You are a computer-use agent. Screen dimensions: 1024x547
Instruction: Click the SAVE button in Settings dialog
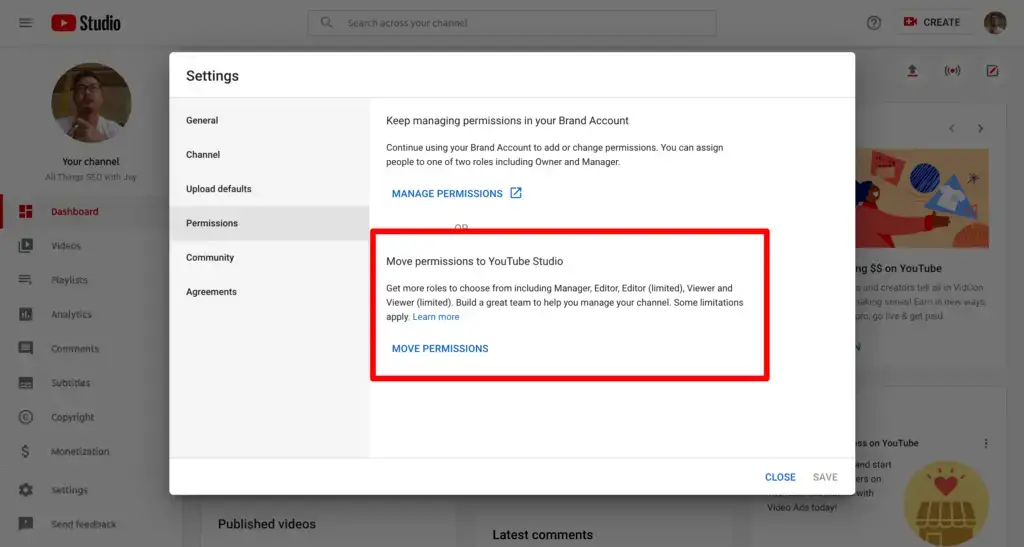(825, 477)
